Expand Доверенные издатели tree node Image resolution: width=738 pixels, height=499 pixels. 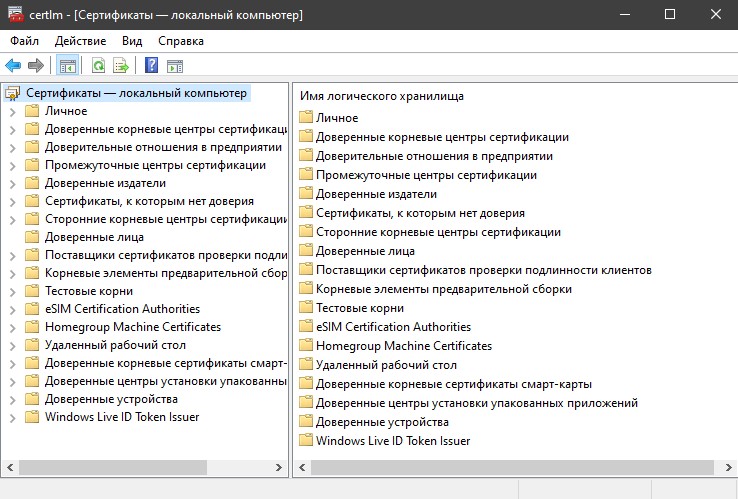[x=13, y=184]
